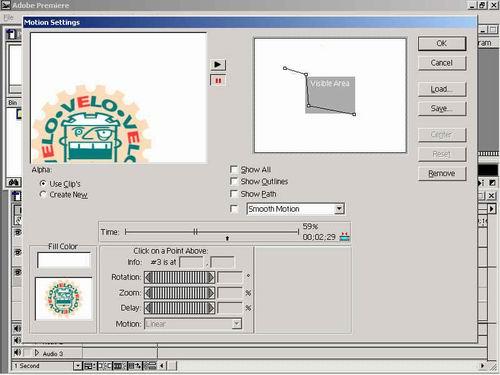Click the right arrow of Zoom slider
The image size is (500, 375).
tap(211, 293)
